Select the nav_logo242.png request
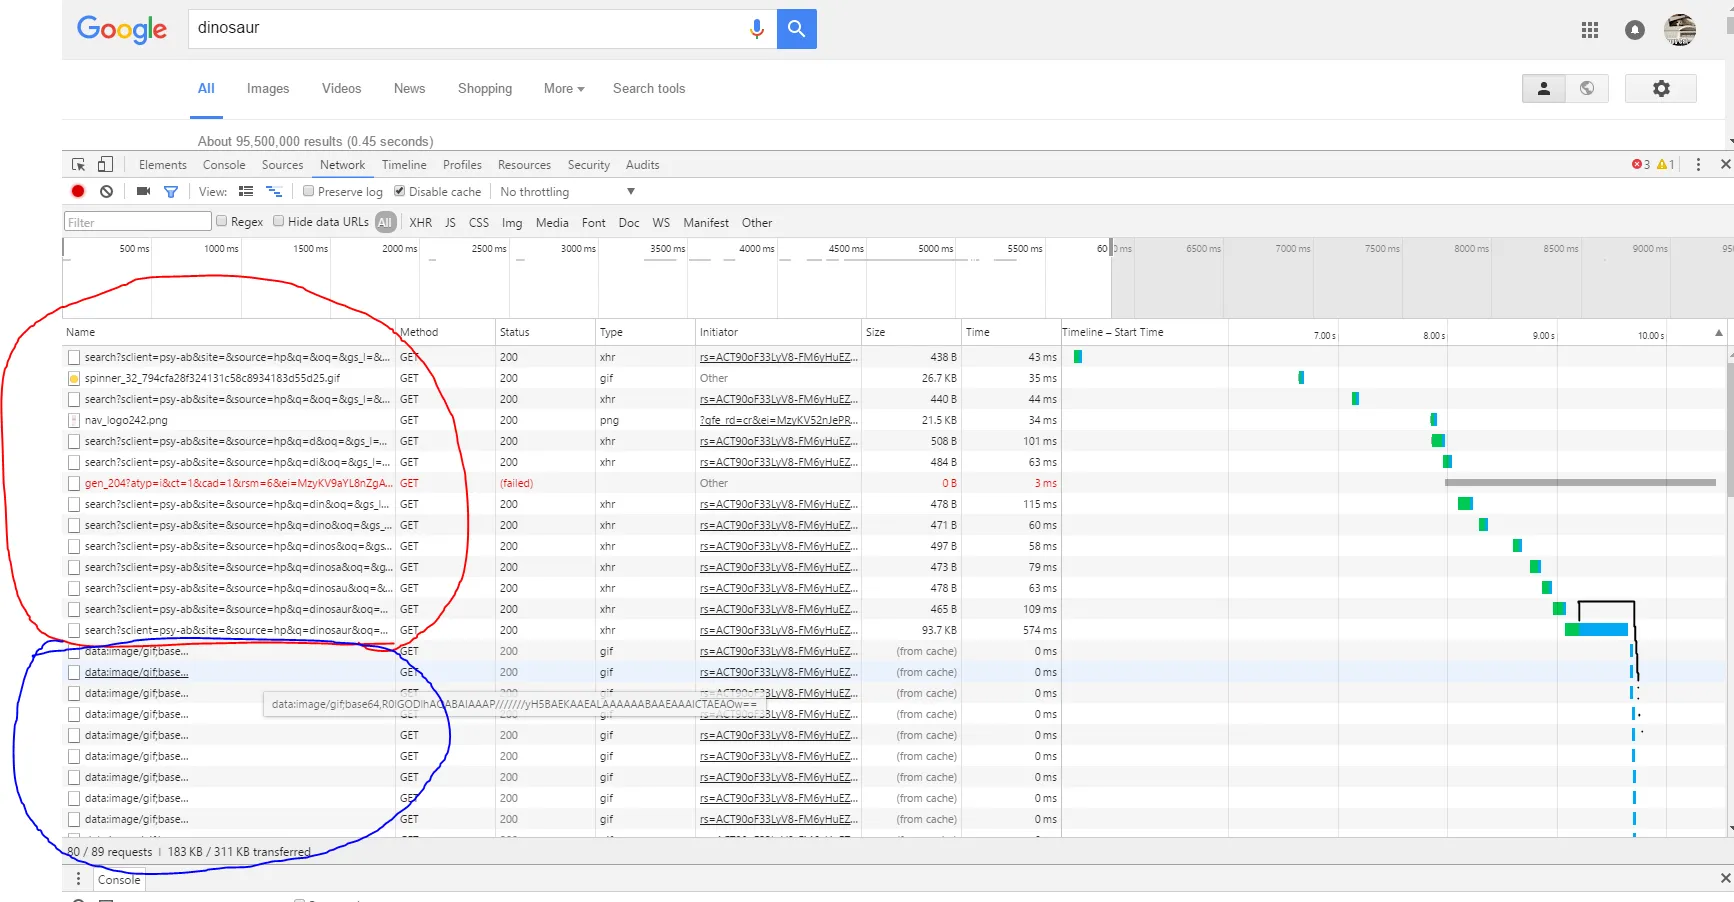 [126, 421]
